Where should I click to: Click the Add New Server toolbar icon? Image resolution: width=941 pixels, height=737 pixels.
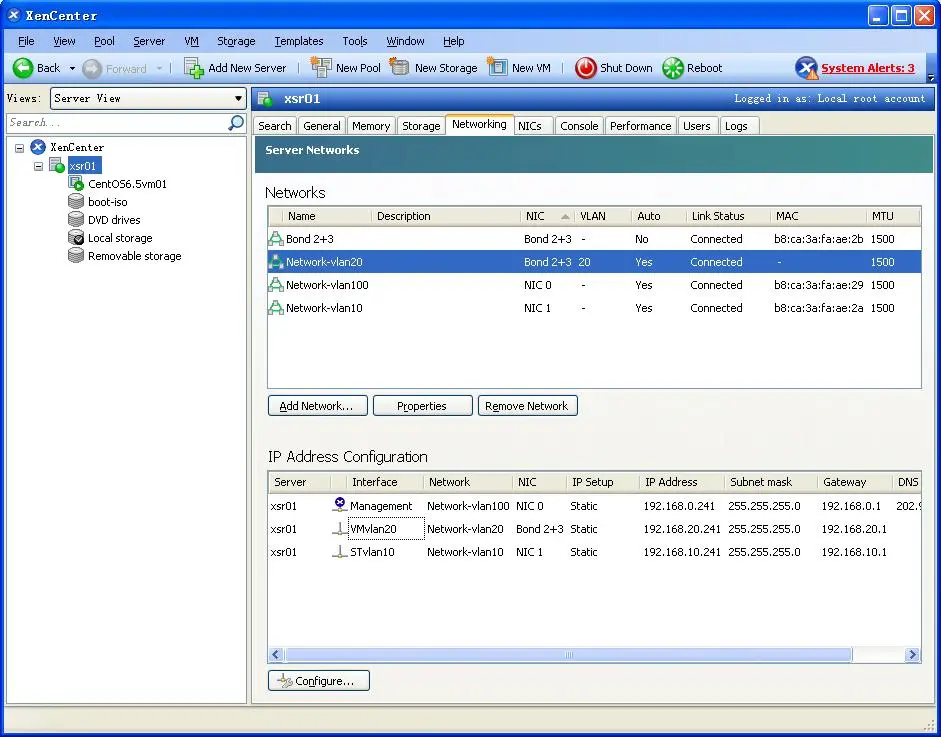coord(194,68)
